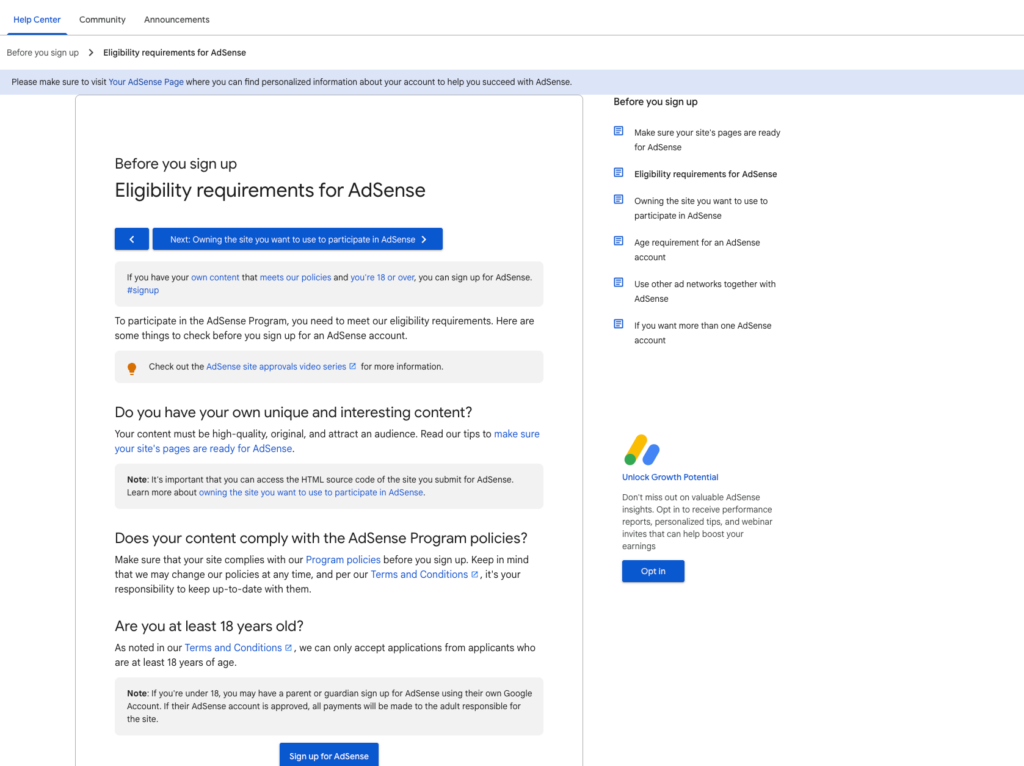Select heading 'Does your content comply' with policies
This screenshot has height=766, width=1024.
click(321, 539)
